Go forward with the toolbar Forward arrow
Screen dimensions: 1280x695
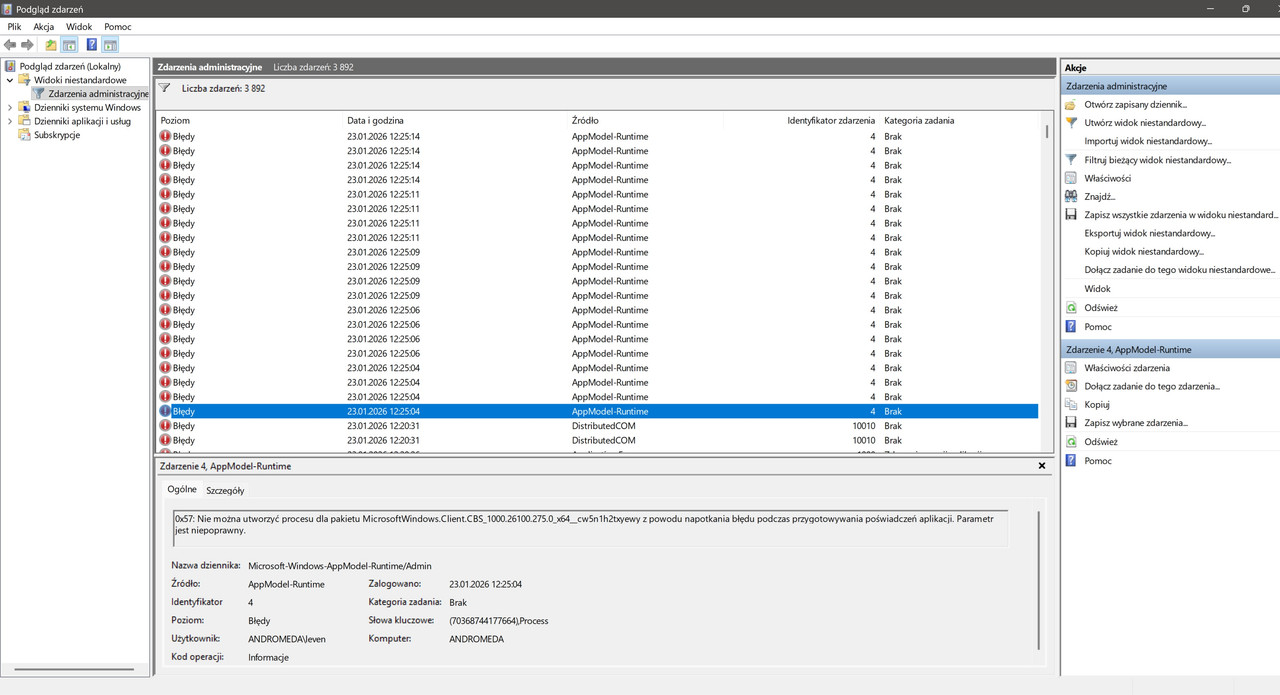(28, 45)
